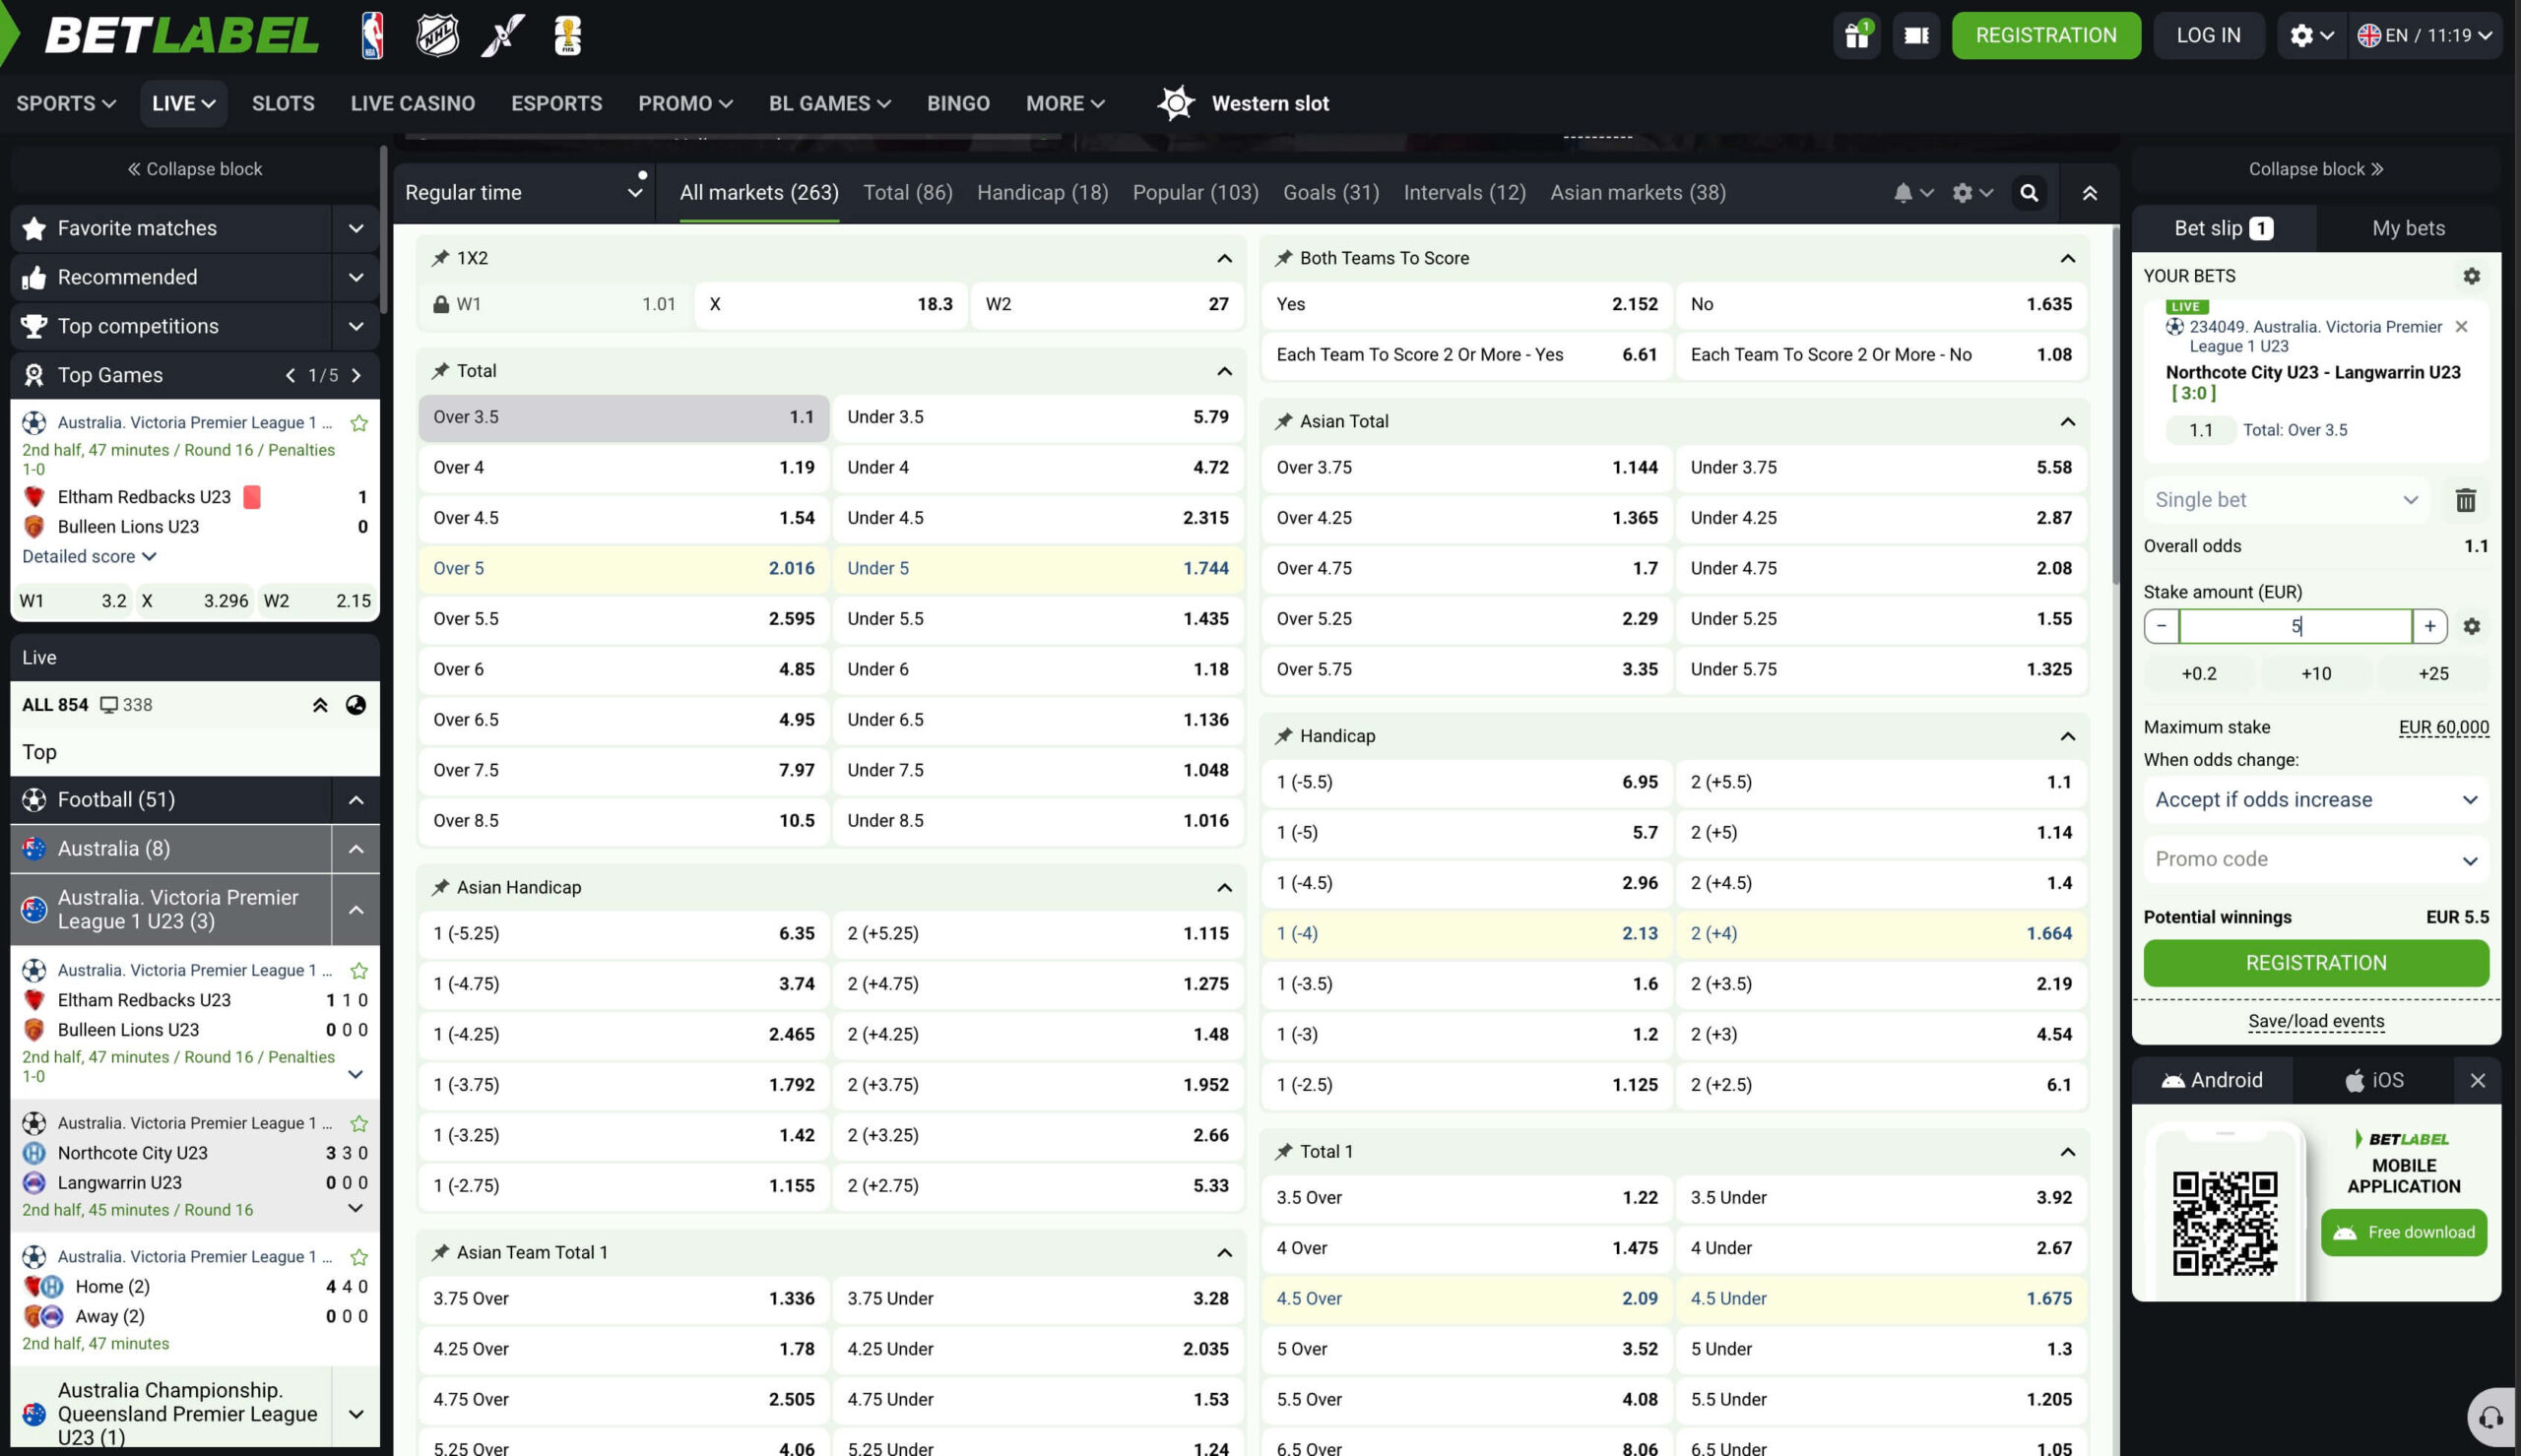Switch to the My bets tab
This screenshot has width=2521, height=1456.
click(x=2408, y=229)
